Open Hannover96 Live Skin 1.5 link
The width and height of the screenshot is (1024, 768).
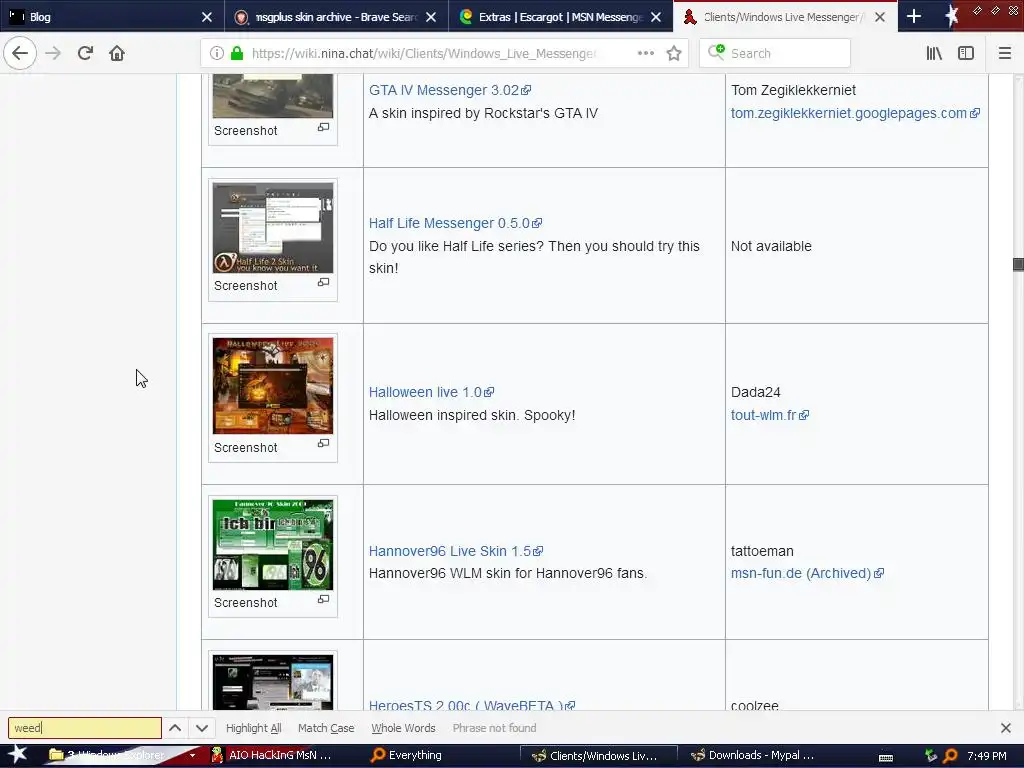(456, 551)
